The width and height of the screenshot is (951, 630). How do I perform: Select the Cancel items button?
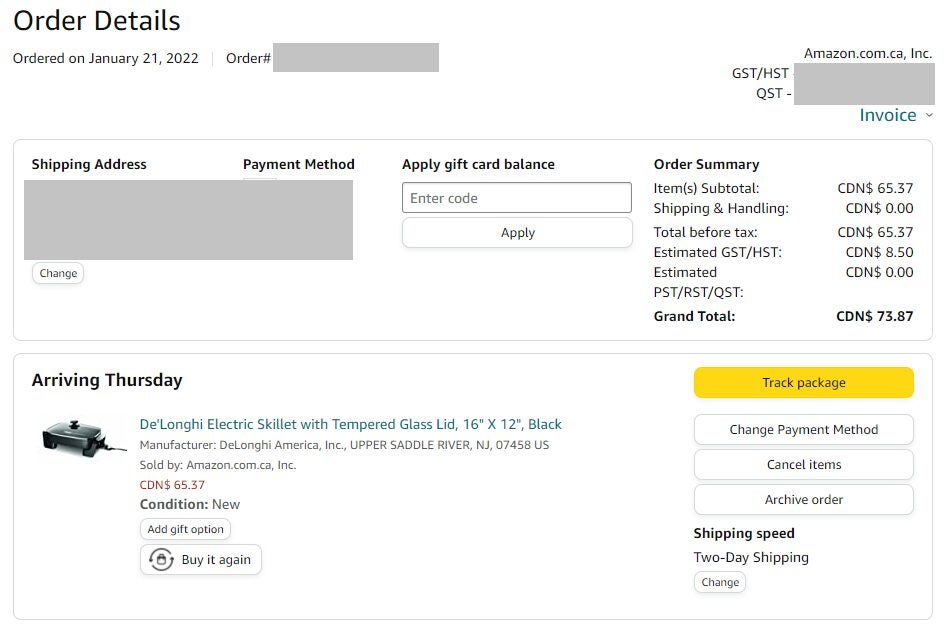coord(803,465)
